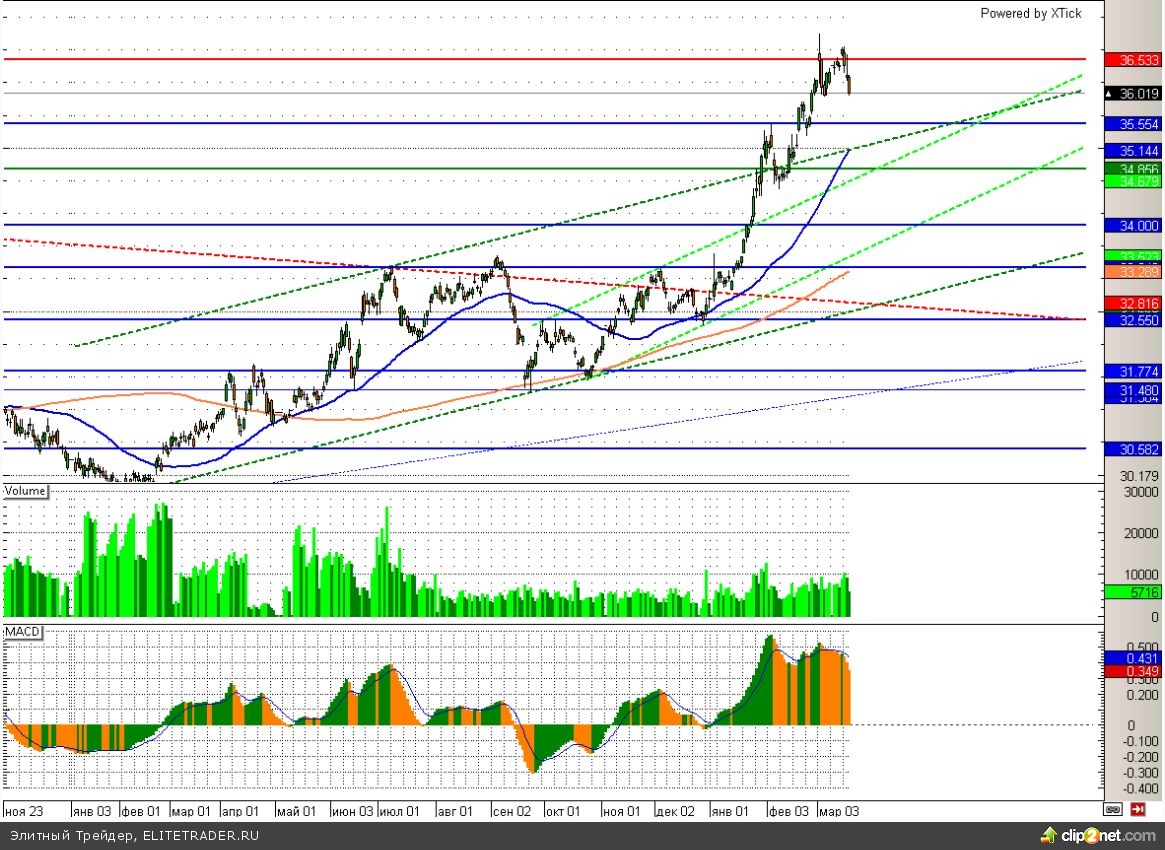
Task: Click the red 36.533 price level label
Action: (1132, 59)
